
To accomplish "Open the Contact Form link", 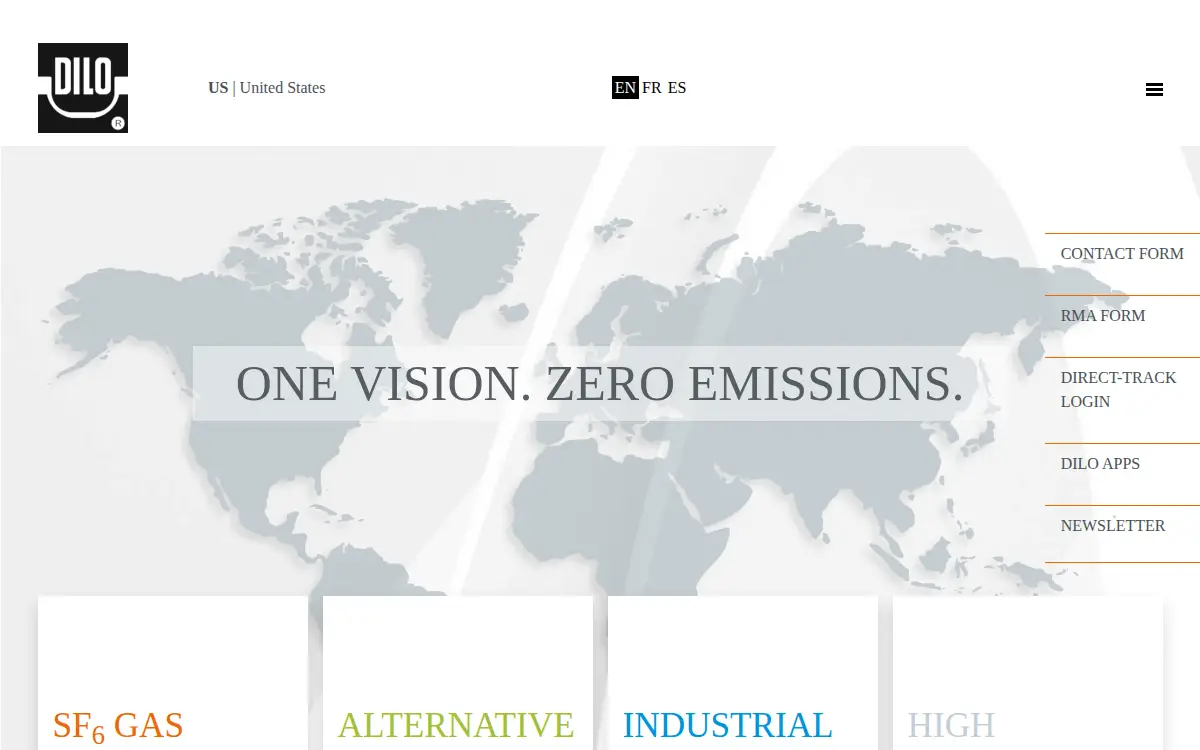I will [x=1122, y=254].
